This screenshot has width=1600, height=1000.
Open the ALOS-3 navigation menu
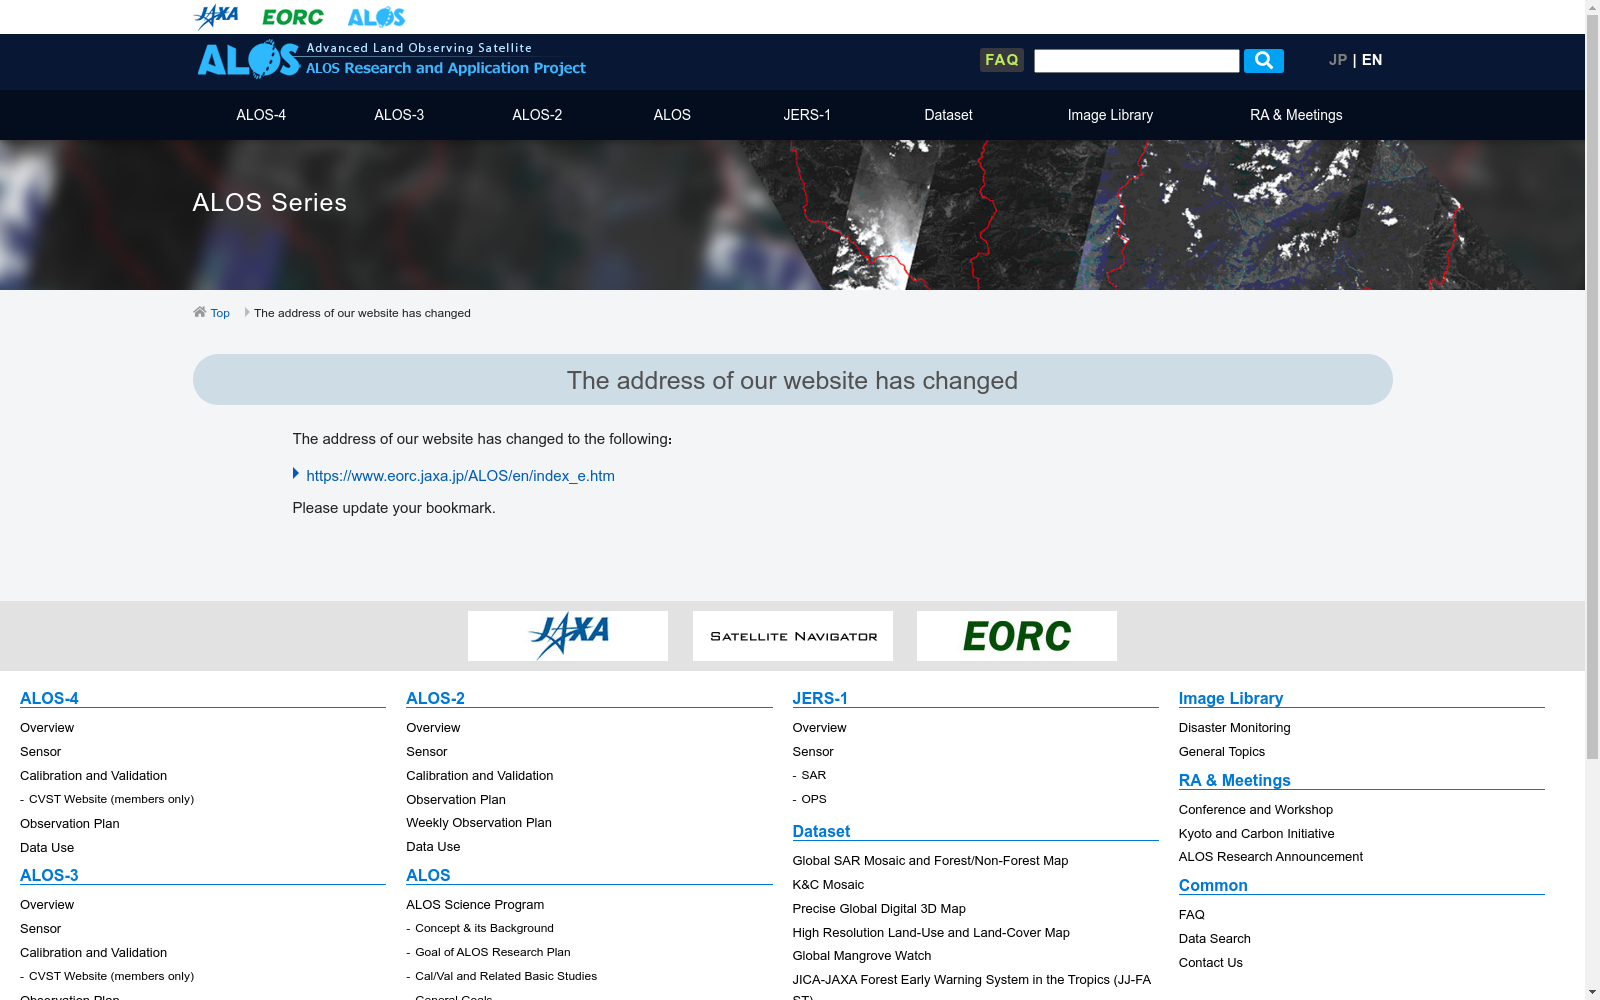[x=399, y=115]
